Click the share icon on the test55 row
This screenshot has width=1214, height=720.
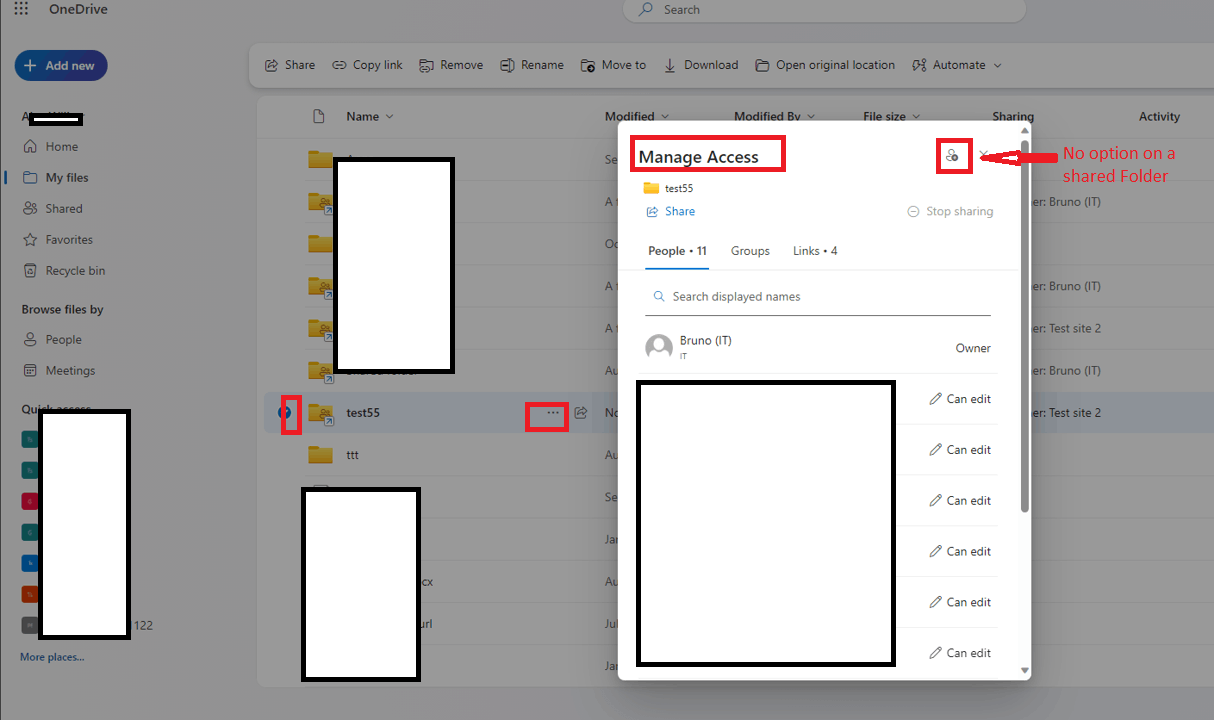pyautogui.click(x=581, y=412)
